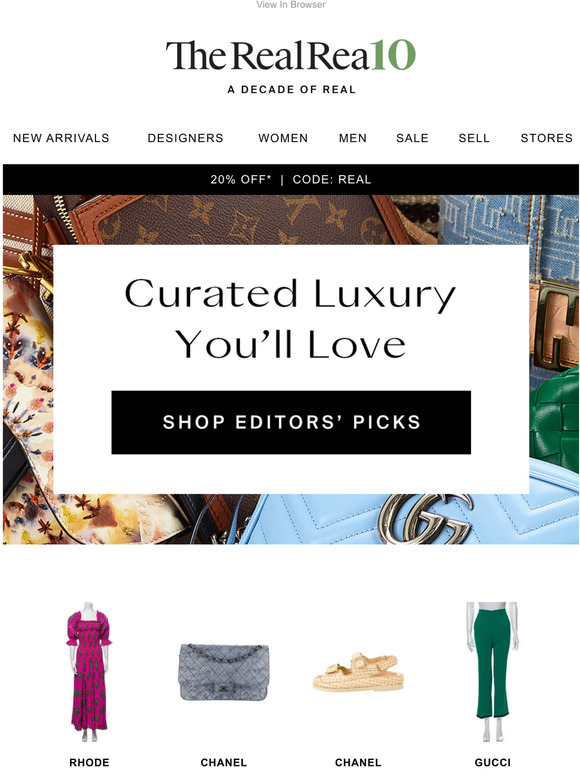Open the New Arrivals menu item

click(61, 138)
